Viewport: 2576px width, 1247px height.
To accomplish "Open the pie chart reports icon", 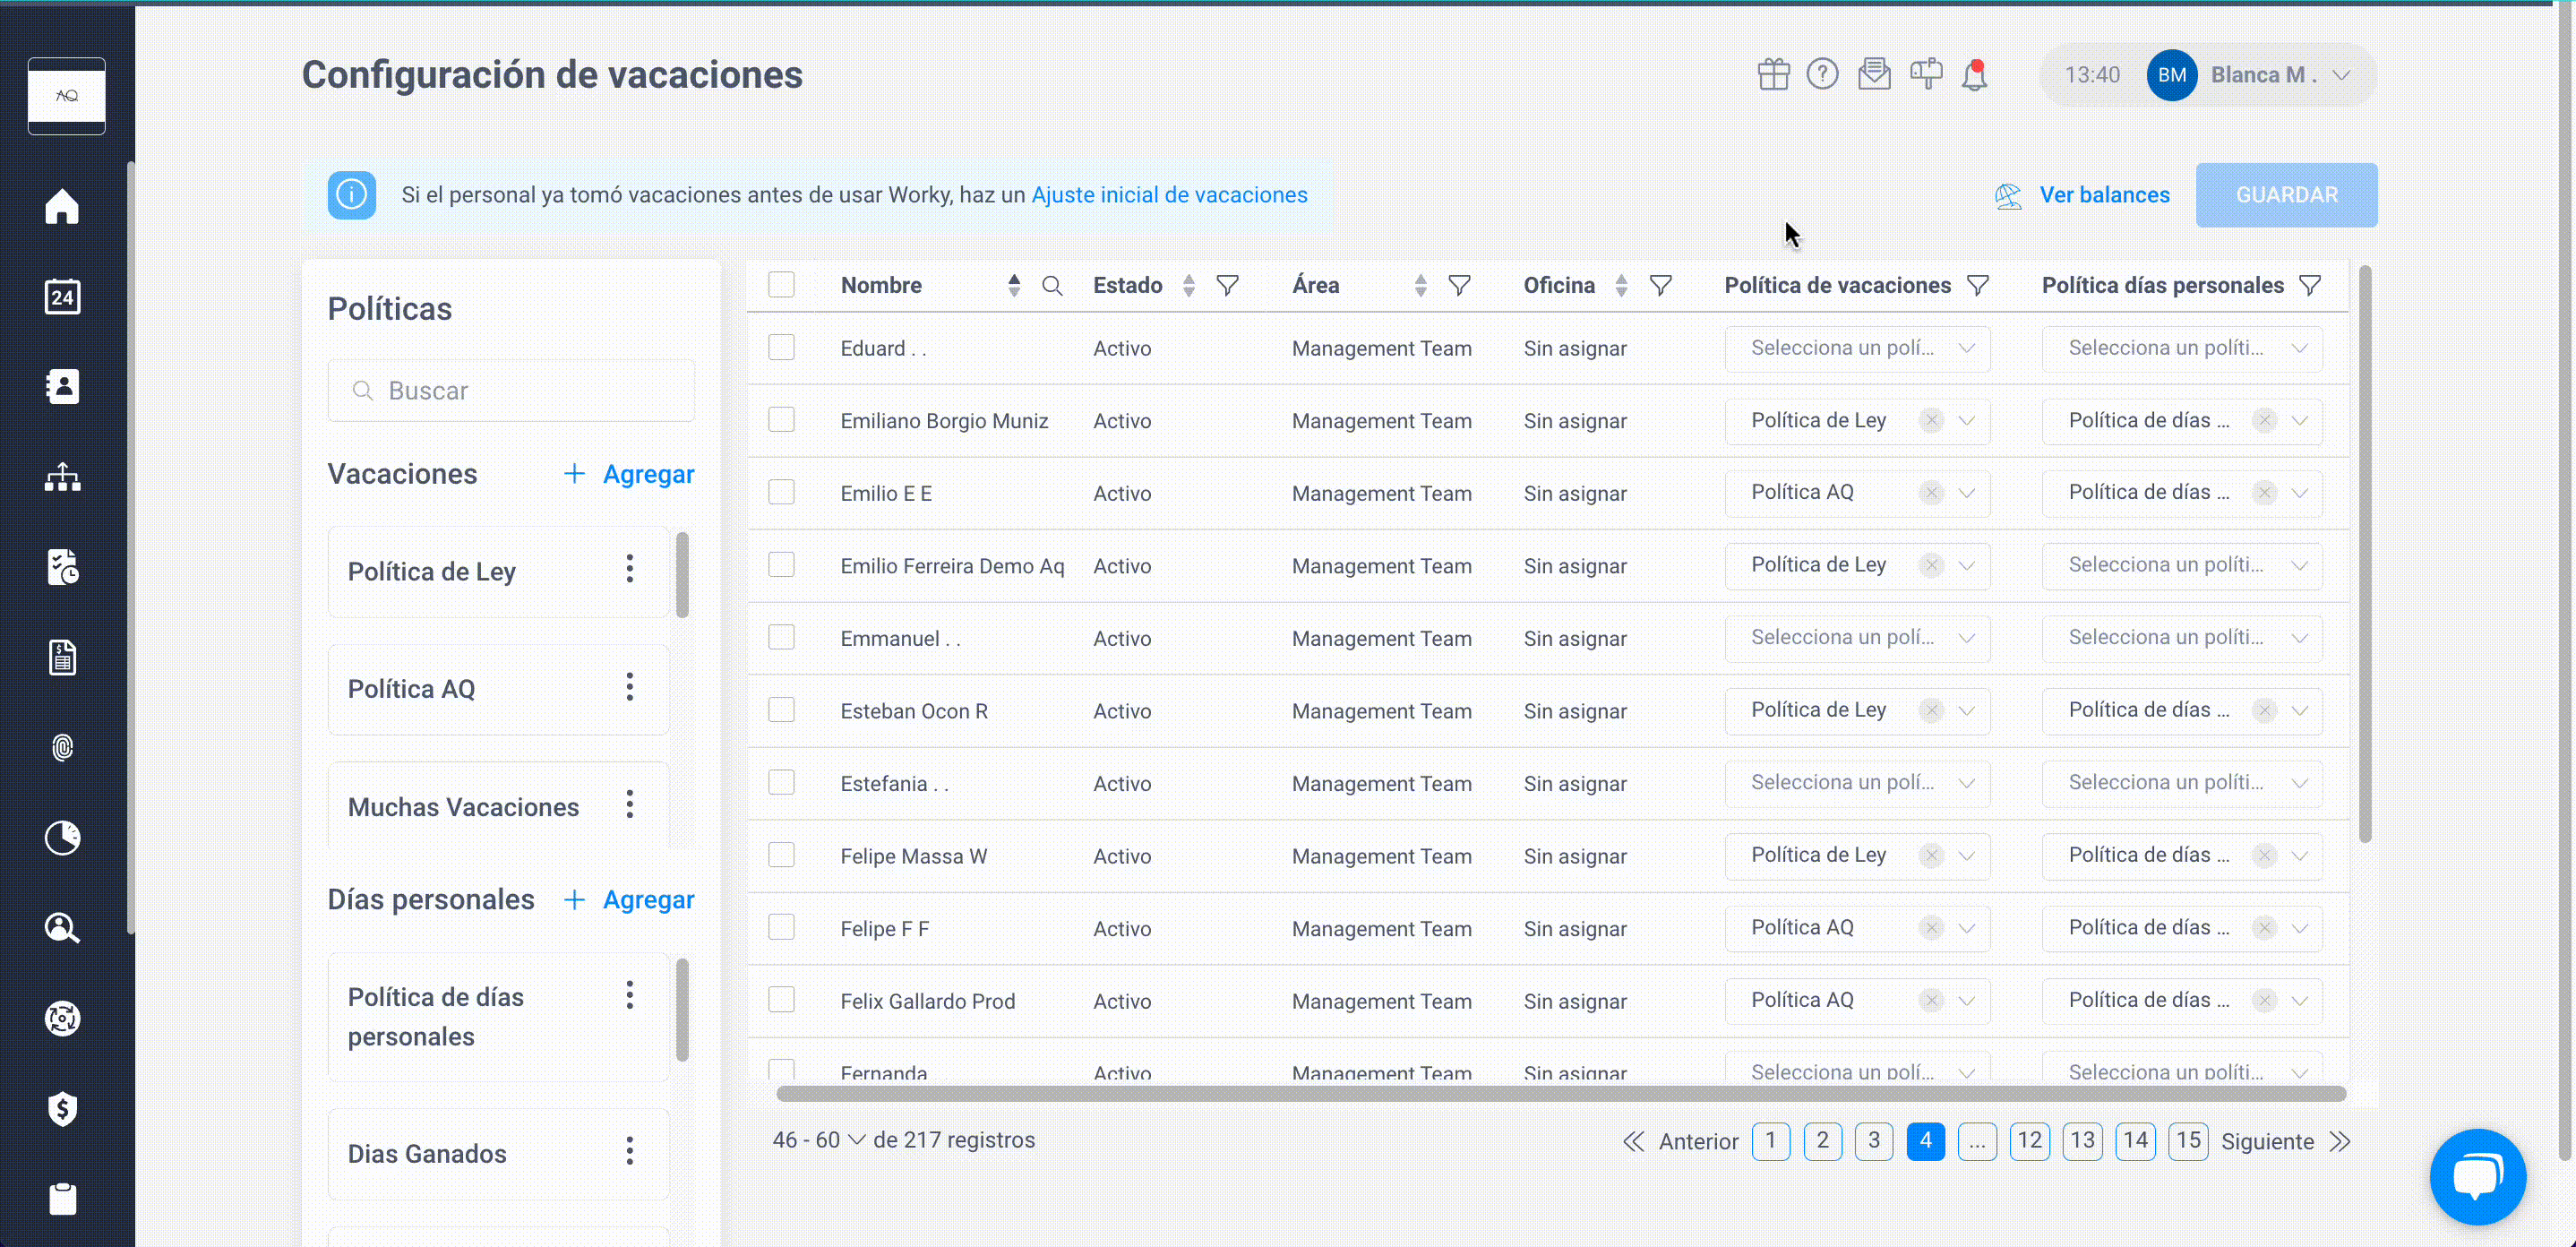I will tap(62, 837).
